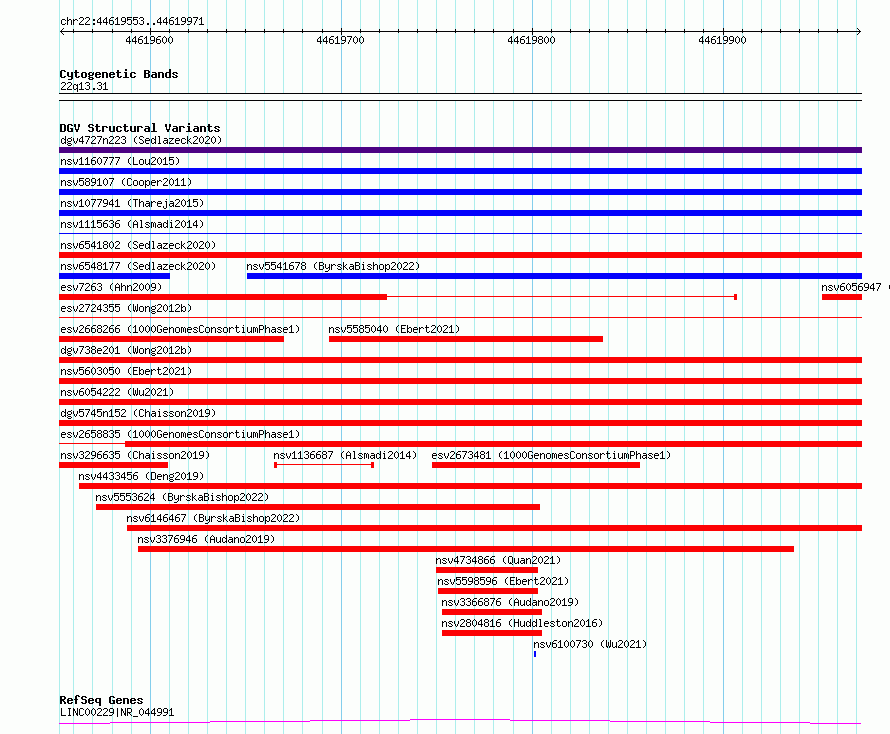Click the chr22:44619553..44619971 region label
The width and height of the screenshot is (890, 734).
click(x=132, y=22)
